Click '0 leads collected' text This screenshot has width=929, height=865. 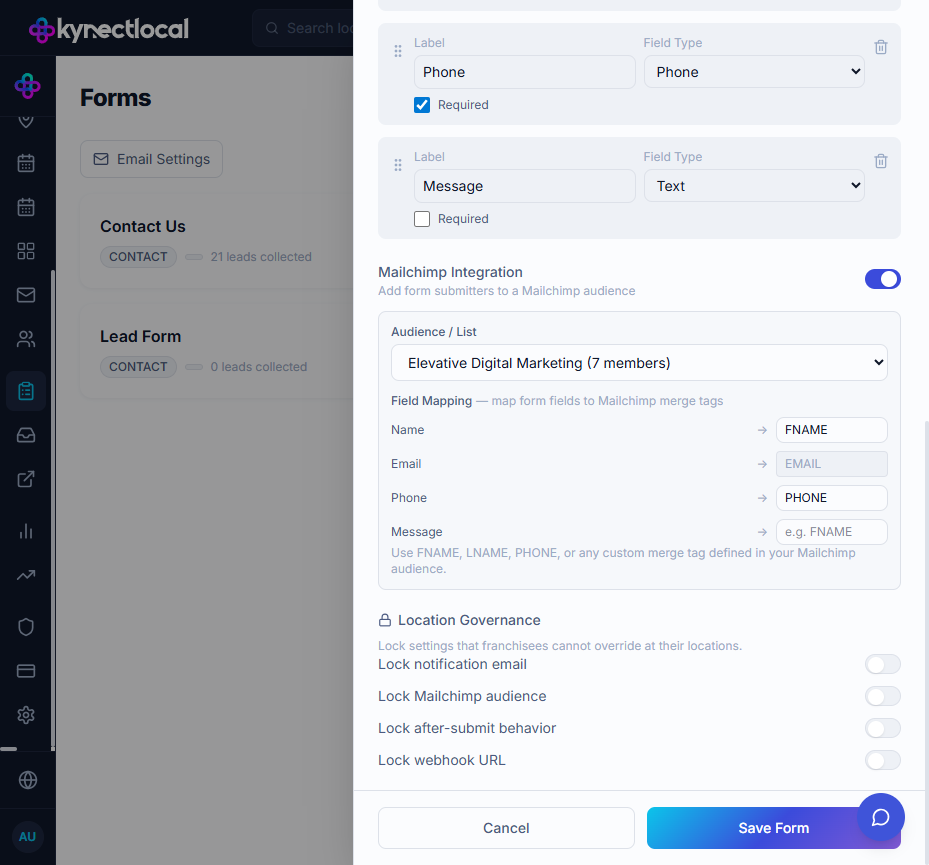258,367
